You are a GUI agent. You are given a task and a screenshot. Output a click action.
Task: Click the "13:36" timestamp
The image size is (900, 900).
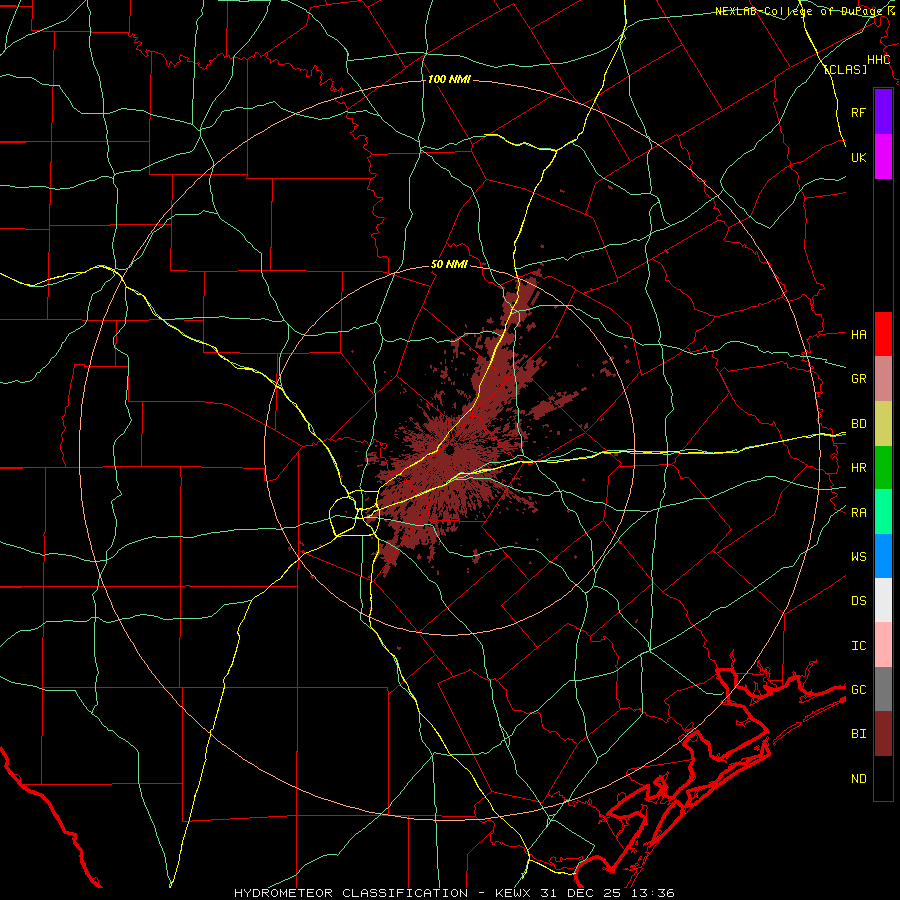coord(653,893)
